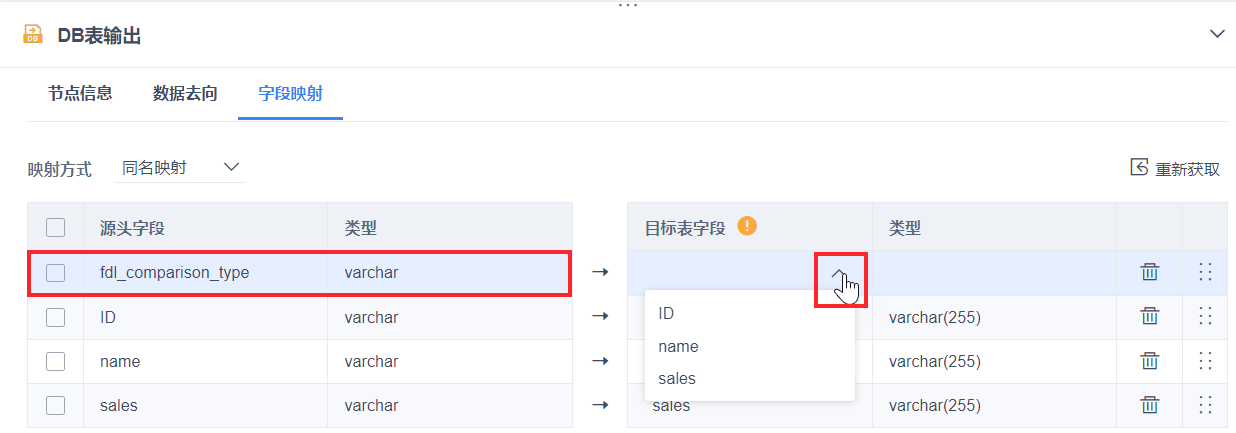The width and height of the screenshot is (1236, 433).
Task: Collapse the DB表输出 panel chevron
Action: pos(1217,34)
